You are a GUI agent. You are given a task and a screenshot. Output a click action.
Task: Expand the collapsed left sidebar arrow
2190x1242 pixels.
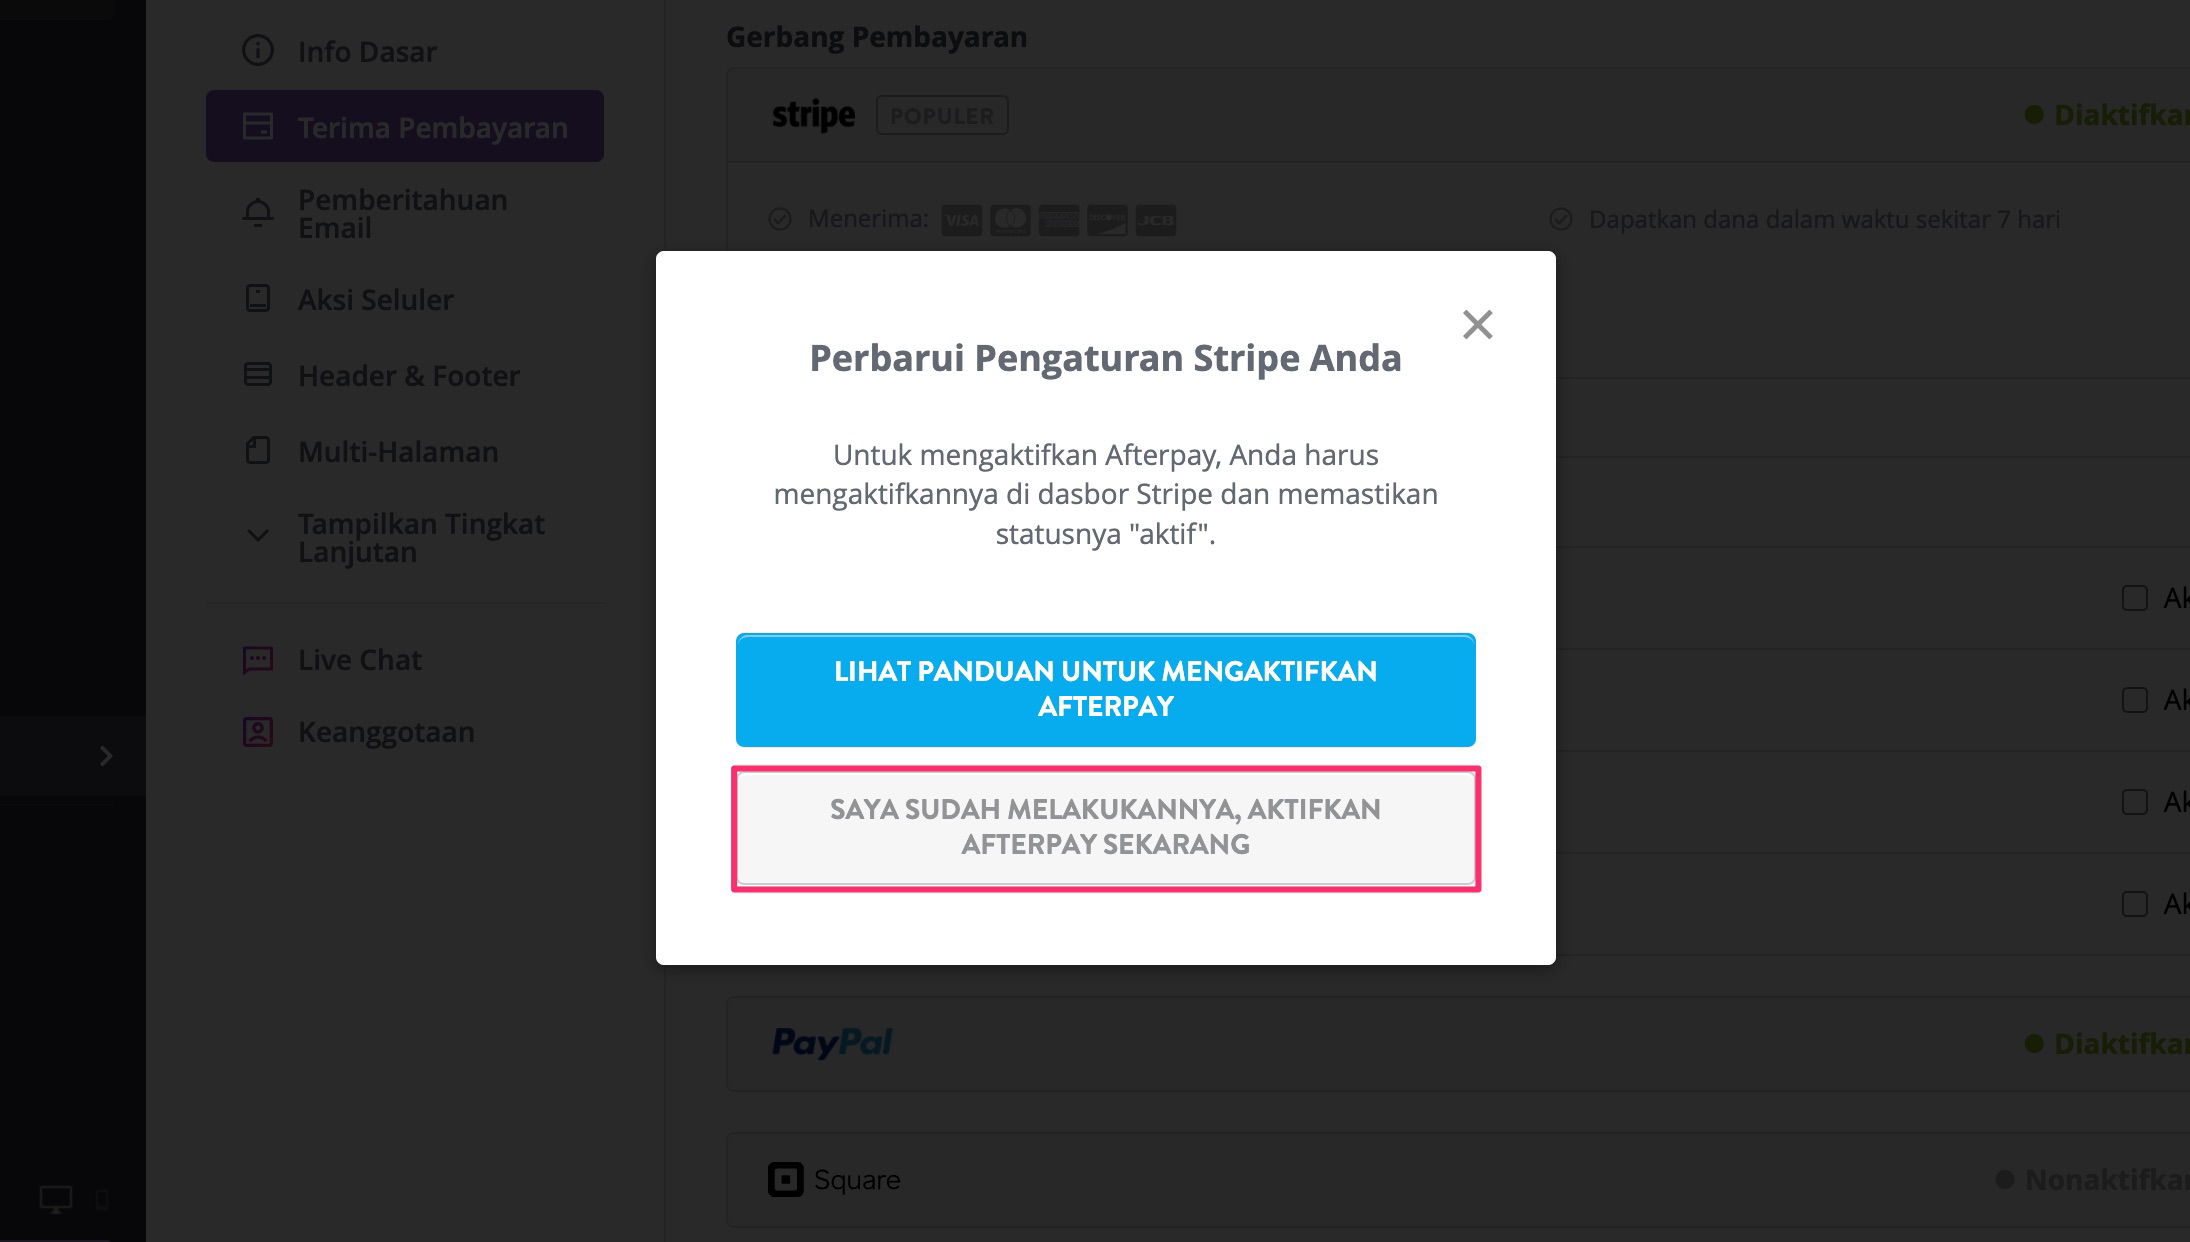pos(106,756)
